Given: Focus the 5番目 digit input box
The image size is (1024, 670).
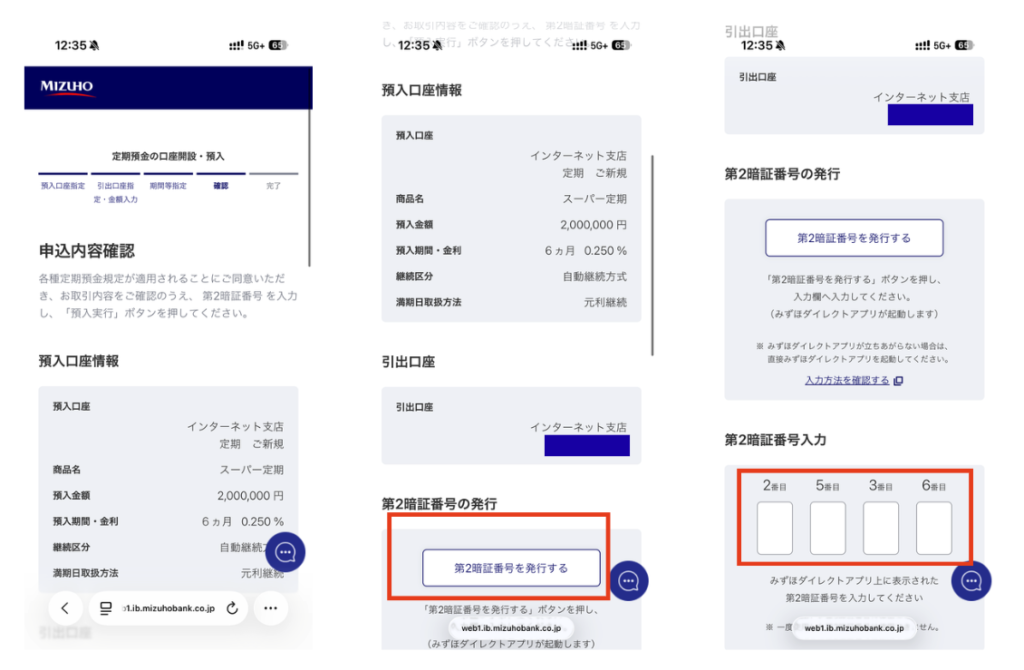Looking at the screenshot, I should click(827, 528).
